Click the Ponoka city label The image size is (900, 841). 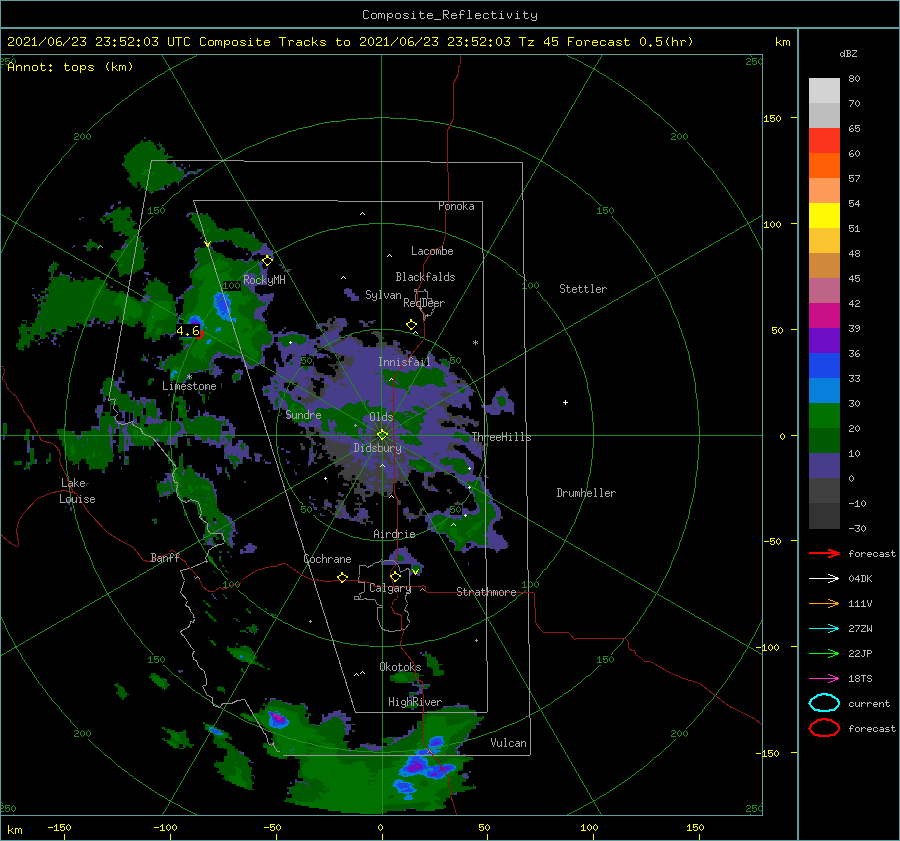tap(456, 206)
